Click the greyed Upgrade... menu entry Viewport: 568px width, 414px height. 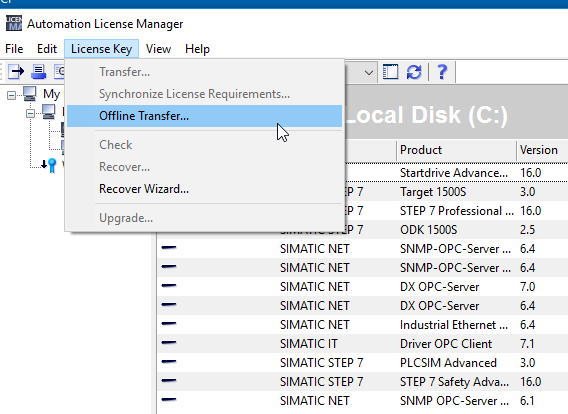[x=204, y=218]
